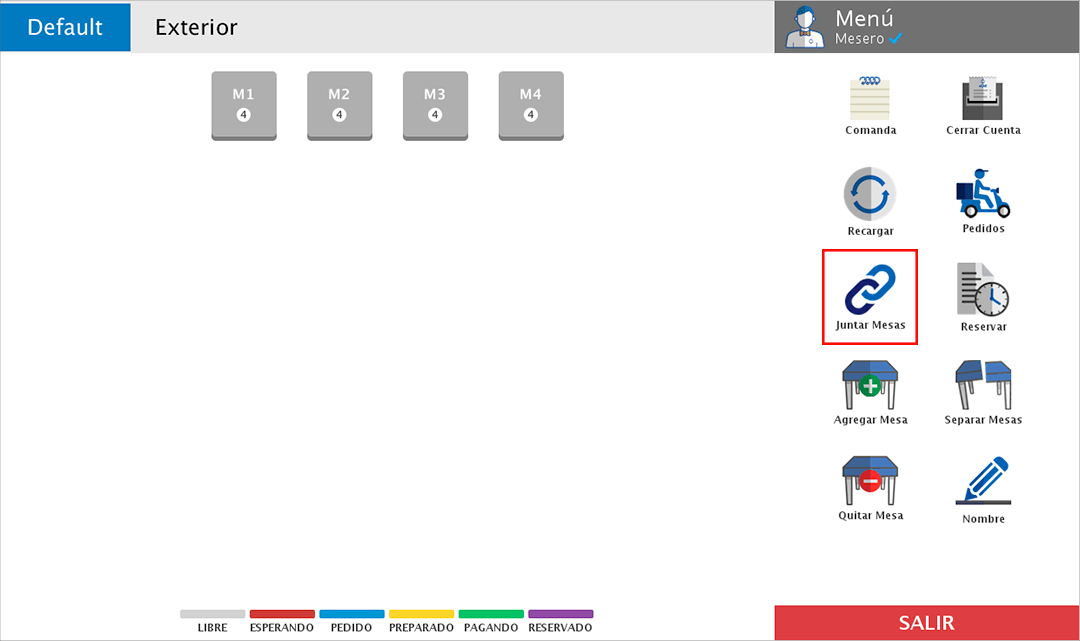Switch to the Default tab
This screenshot has height=641, width=1080.
(x=65, y=27)
